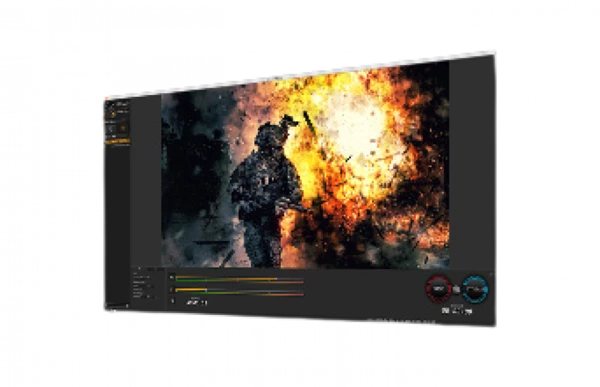
Task: Click the microphone icon beside the lower volume bar
Action: pos(171,290)
